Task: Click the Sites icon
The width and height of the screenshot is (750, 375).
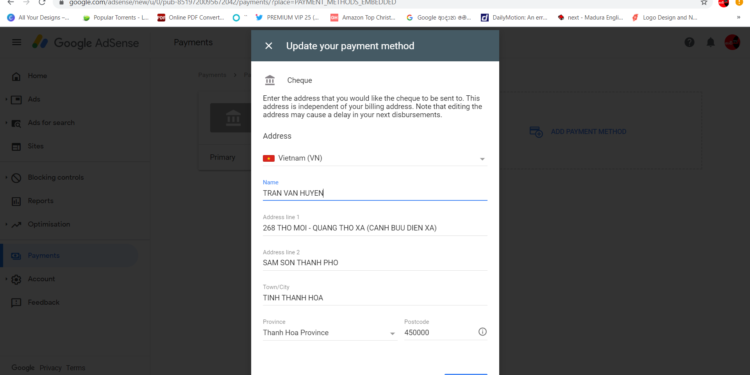Action: click(x=16, y=147)
